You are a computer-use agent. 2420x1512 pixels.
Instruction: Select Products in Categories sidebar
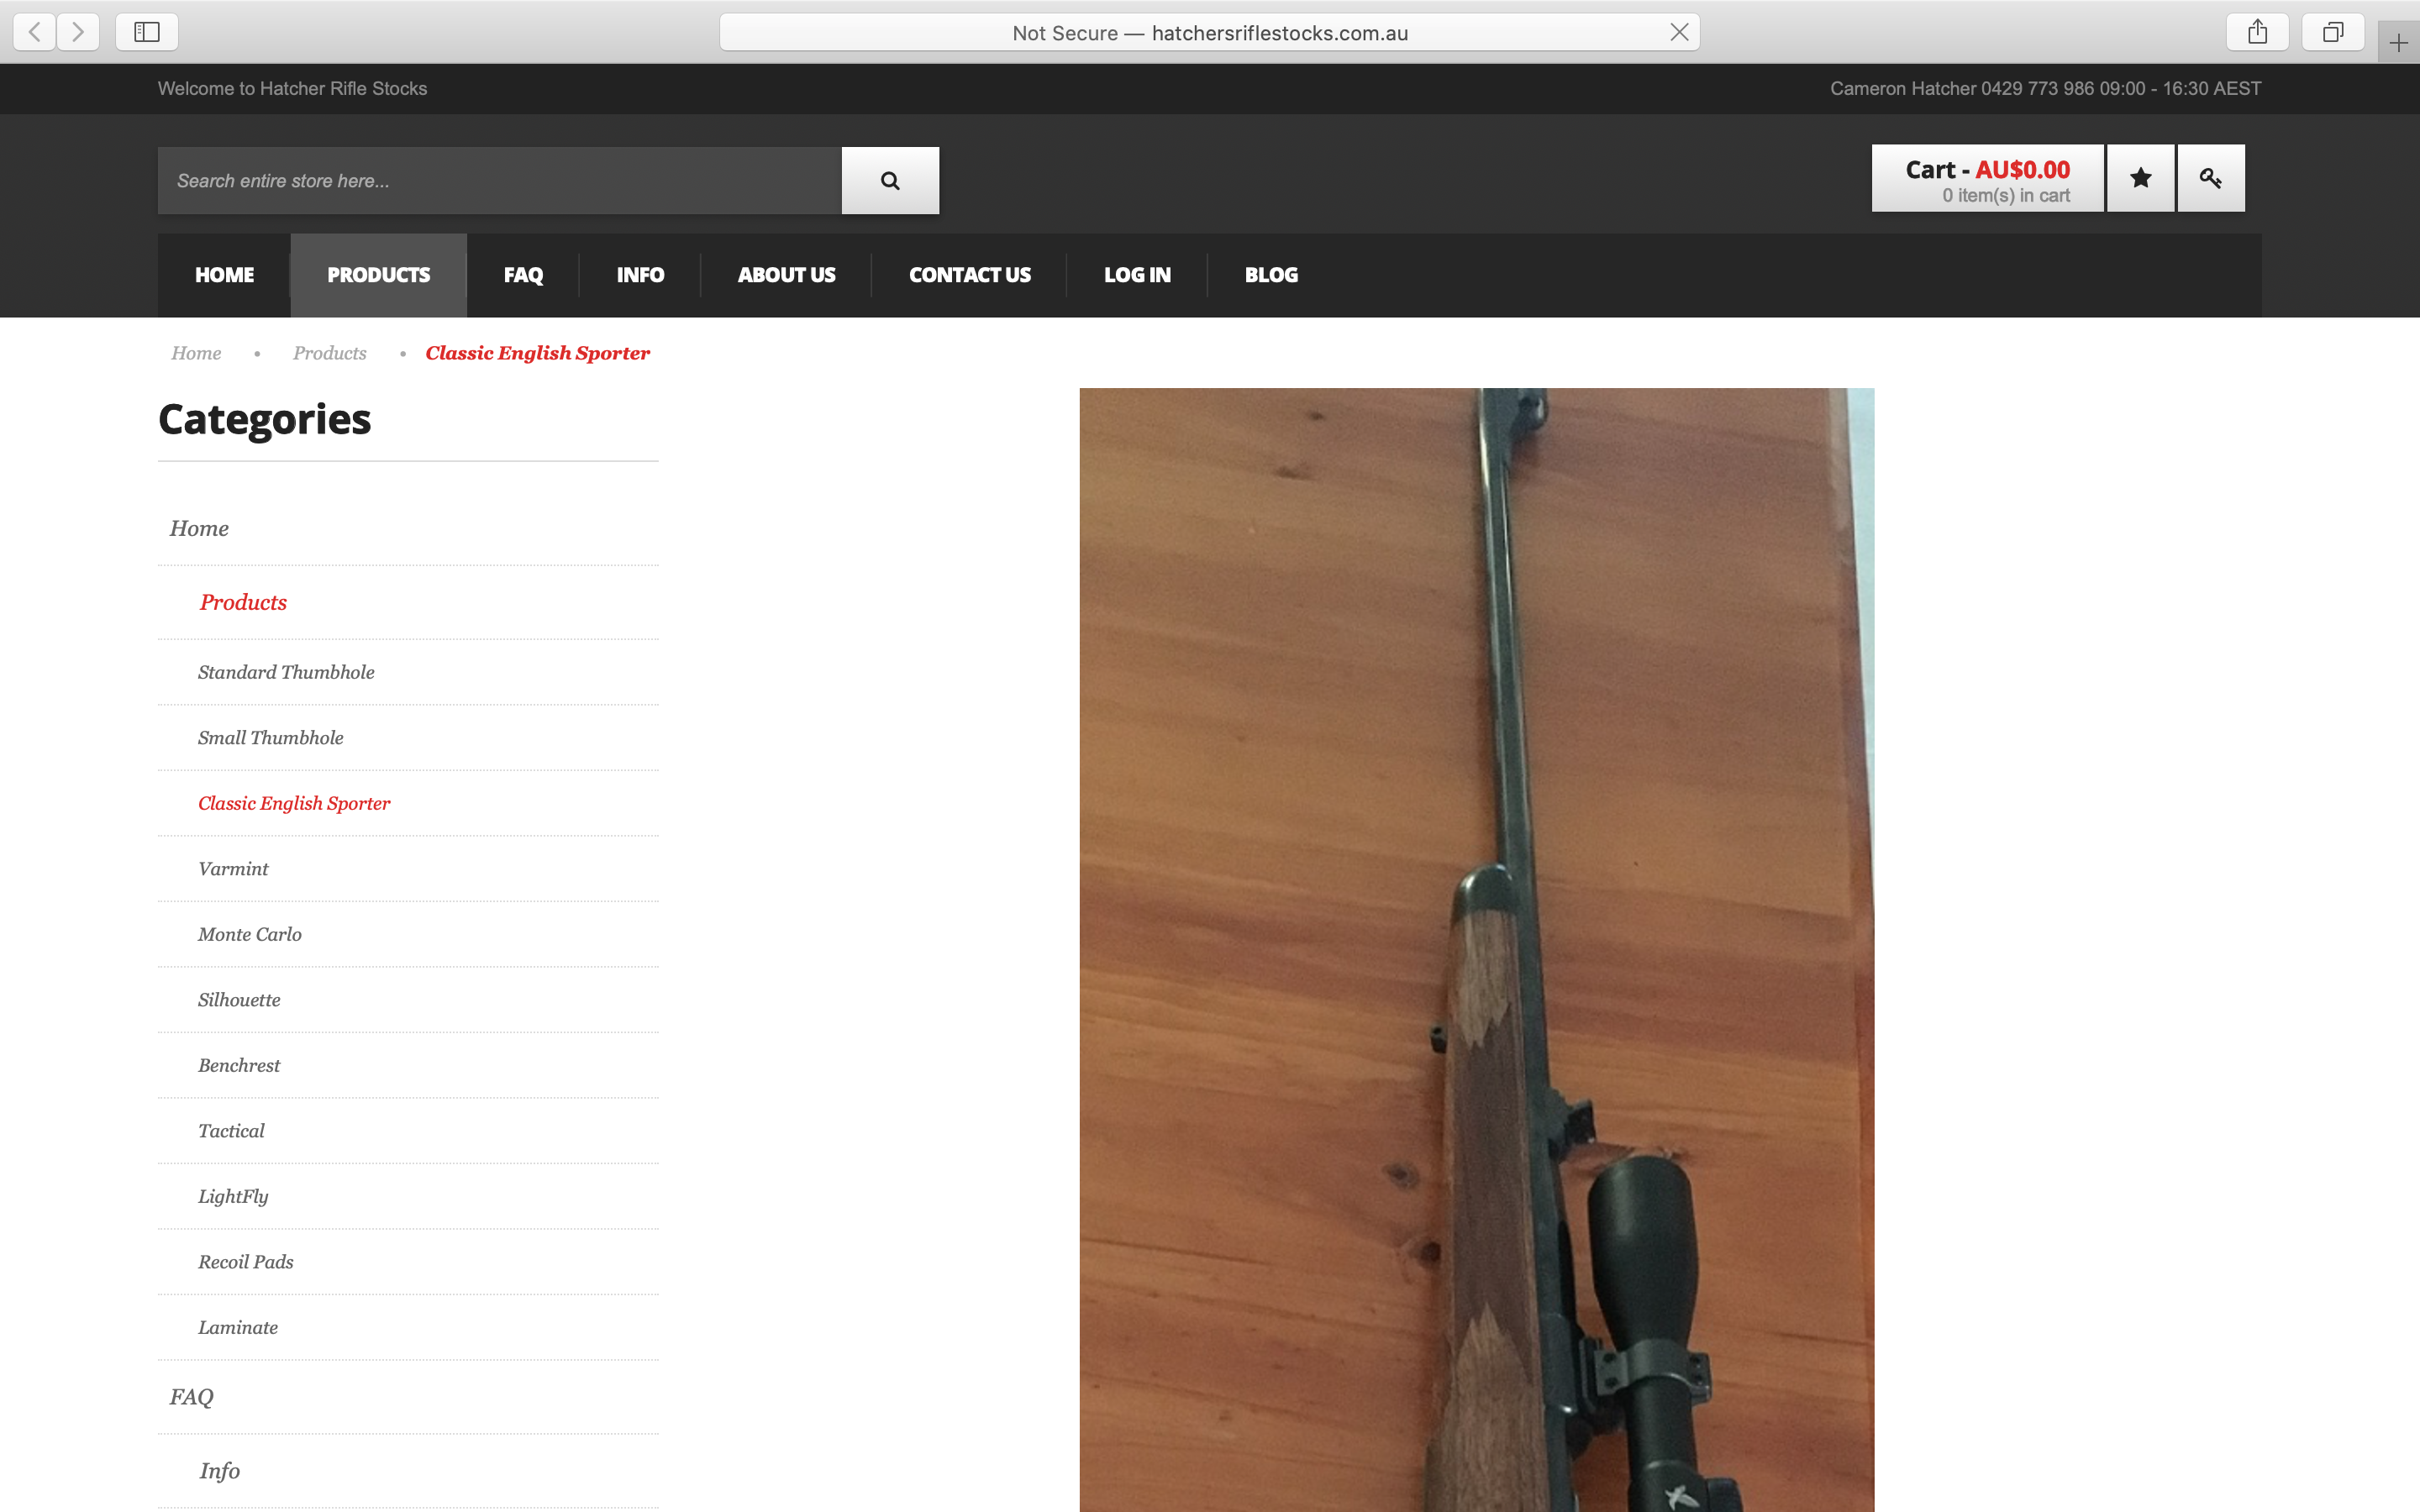pos(243,602)
